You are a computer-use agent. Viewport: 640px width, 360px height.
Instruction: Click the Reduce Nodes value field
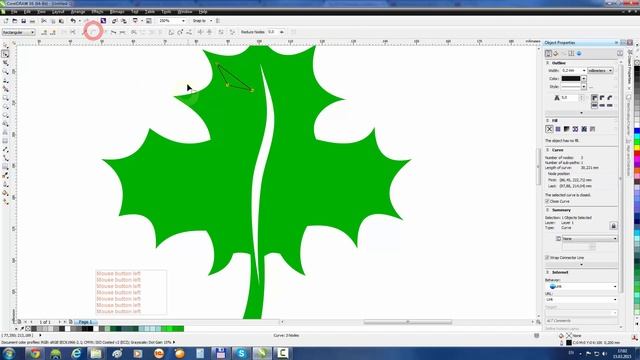coord(273,32)
